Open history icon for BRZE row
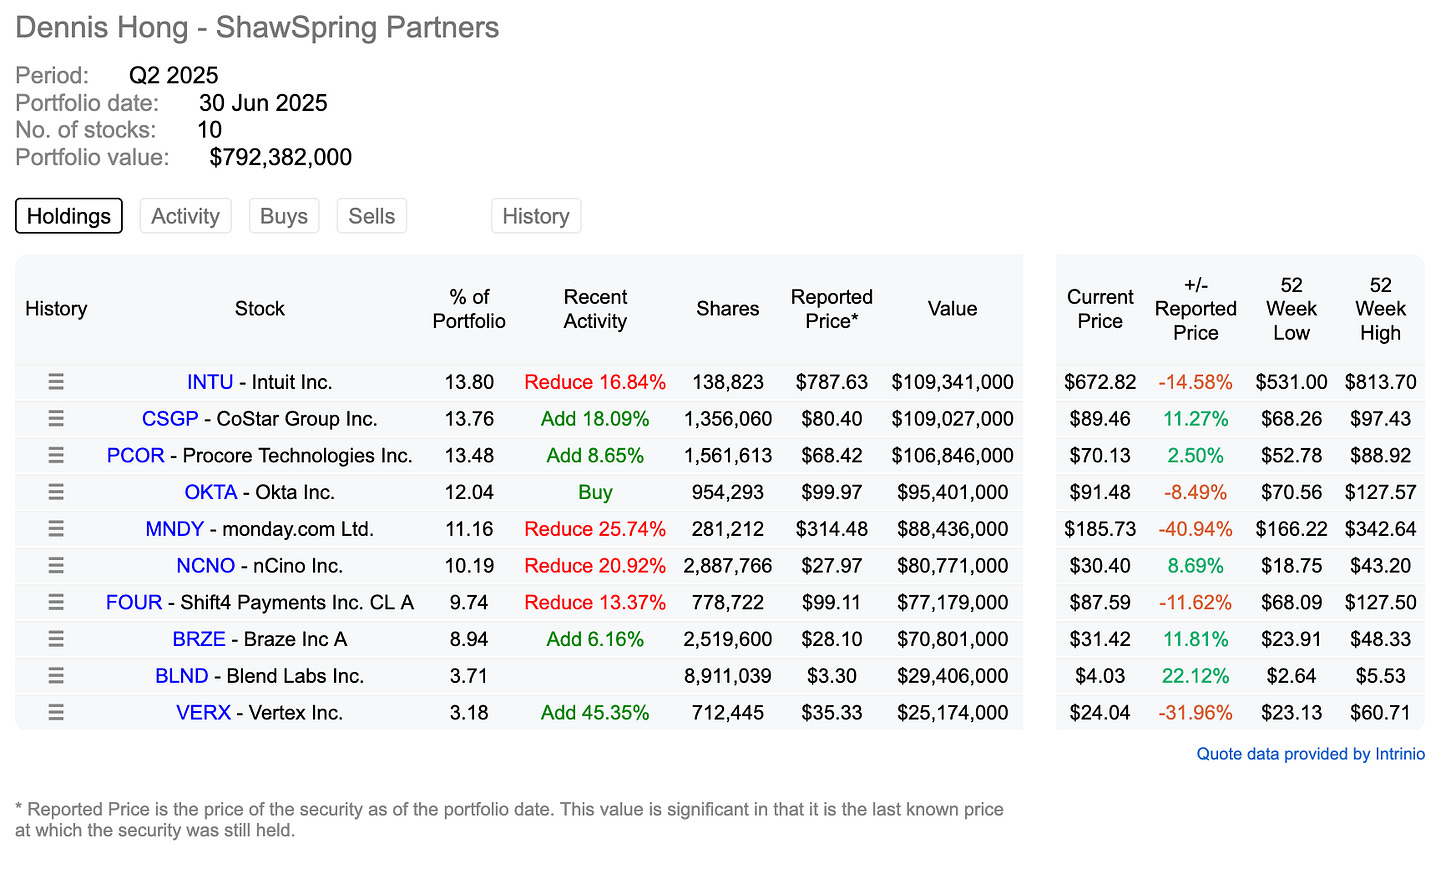The image size is (1456, 893). 56,639
